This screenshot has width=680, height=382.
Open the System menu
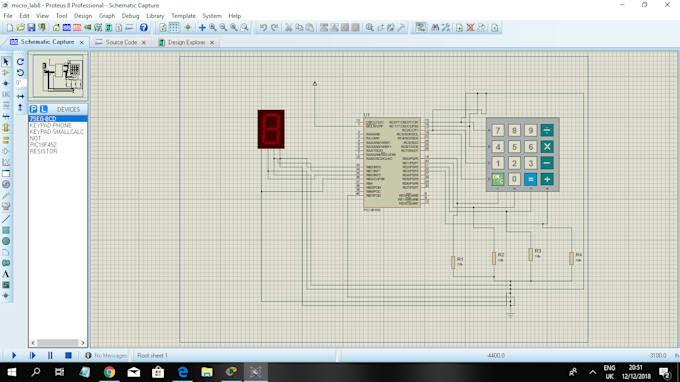[x=212, y=16]
